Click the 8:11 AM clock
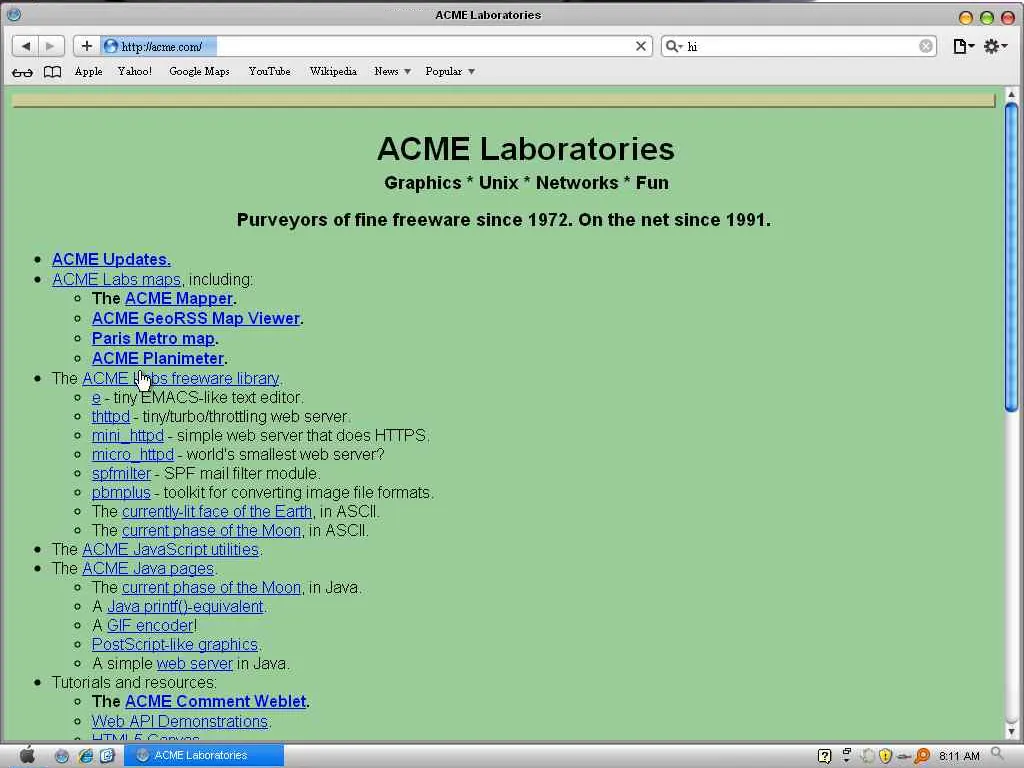1024x768 pixels. pyautogui.click(x=959, y=756)
